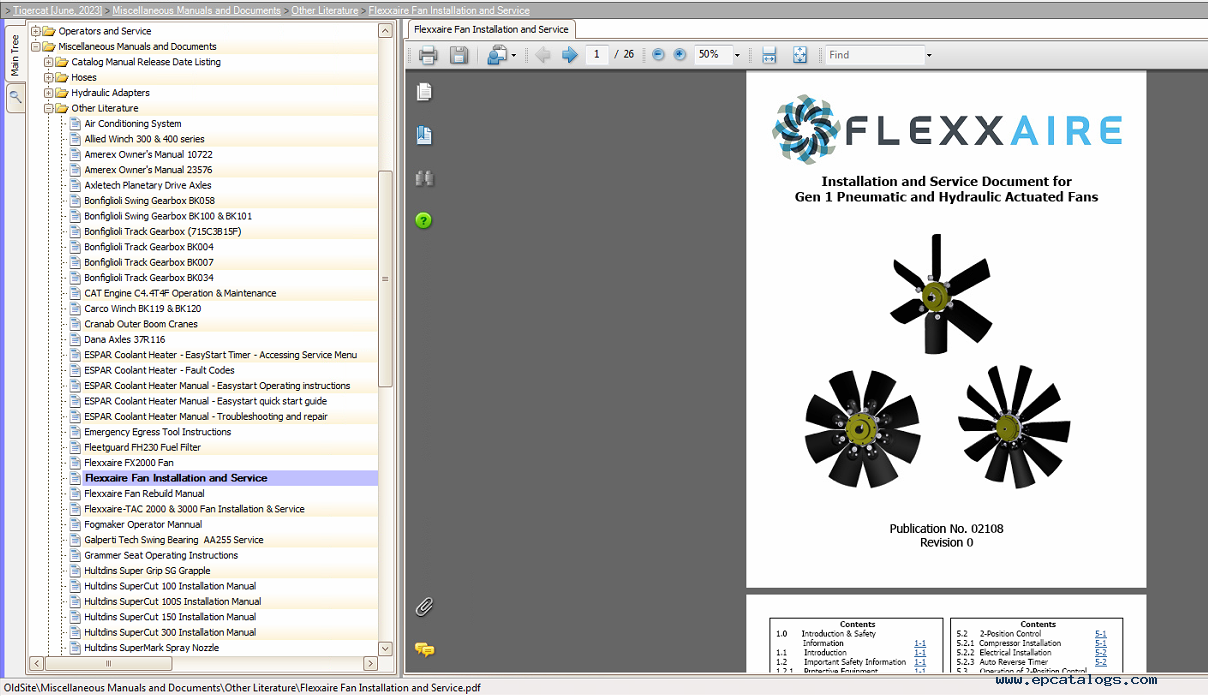Open the bookmarks panel icon
The width and height of the screenshot is (1208, 696).
[x=424, y=136]
